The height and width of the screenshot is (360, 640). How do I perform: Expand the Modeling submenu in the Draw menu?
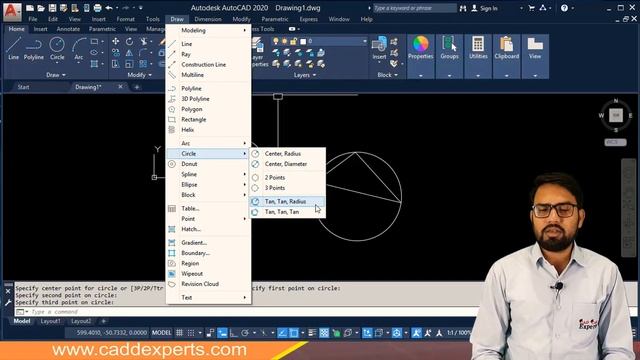coord(208,30)
